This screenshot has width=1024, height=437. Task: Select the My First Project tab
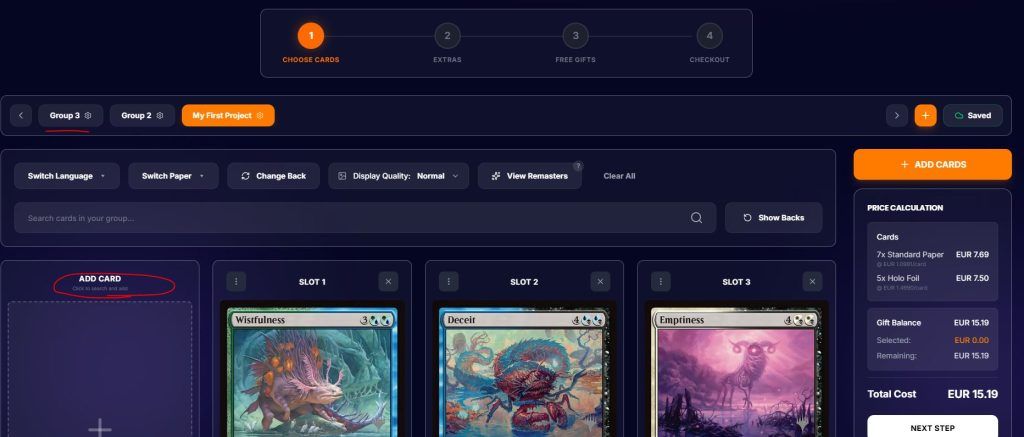point(228,116)
